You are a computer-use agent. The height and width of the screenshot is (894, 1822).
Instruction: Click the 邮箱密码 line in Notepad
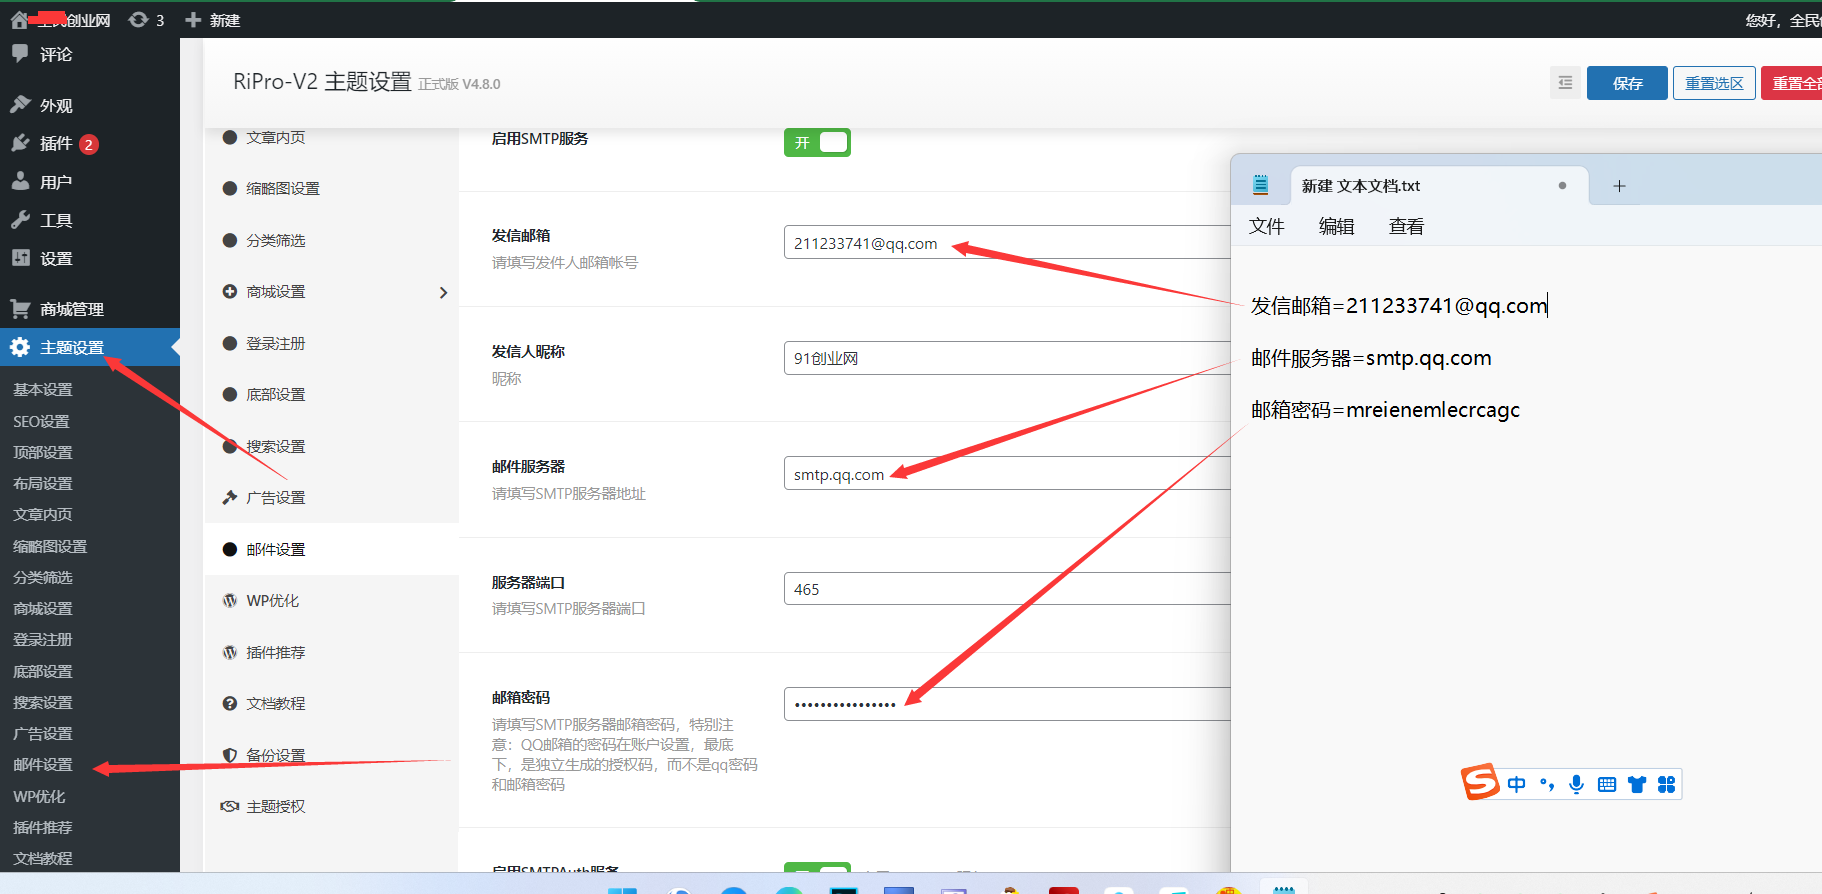[1385, 410]
